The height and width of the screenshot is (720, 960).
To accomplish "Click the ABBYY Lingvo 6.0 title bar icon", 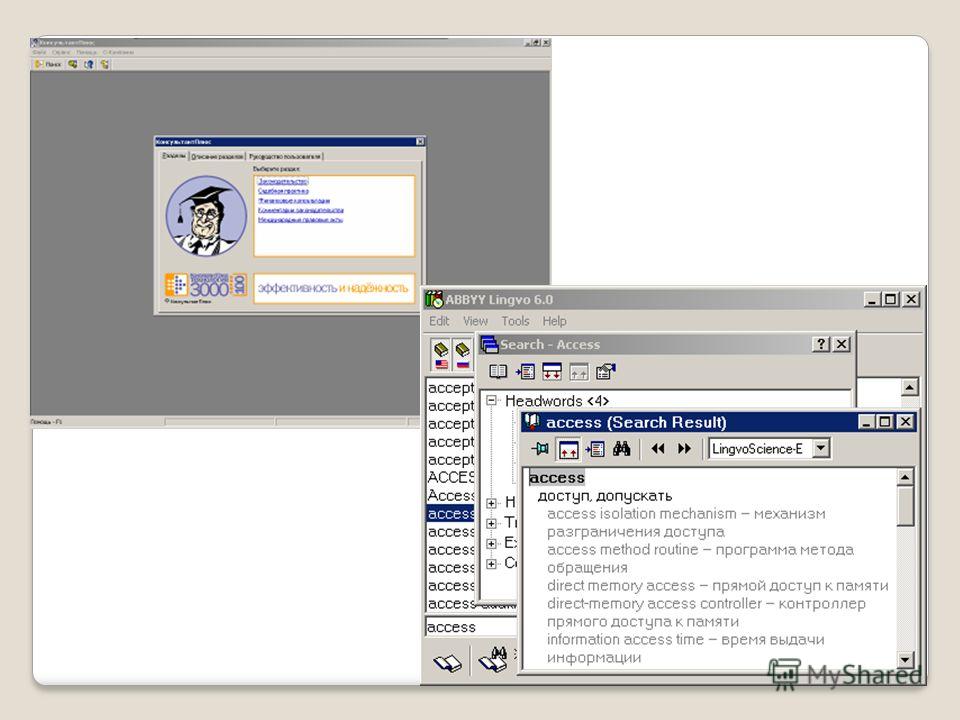I will coord(434,299).
